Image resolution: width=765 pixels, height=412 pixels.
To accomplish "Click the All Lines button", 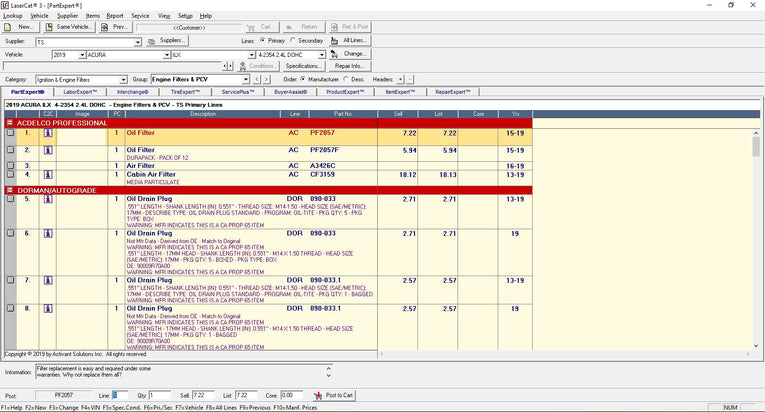I will [x=354, y=41].
